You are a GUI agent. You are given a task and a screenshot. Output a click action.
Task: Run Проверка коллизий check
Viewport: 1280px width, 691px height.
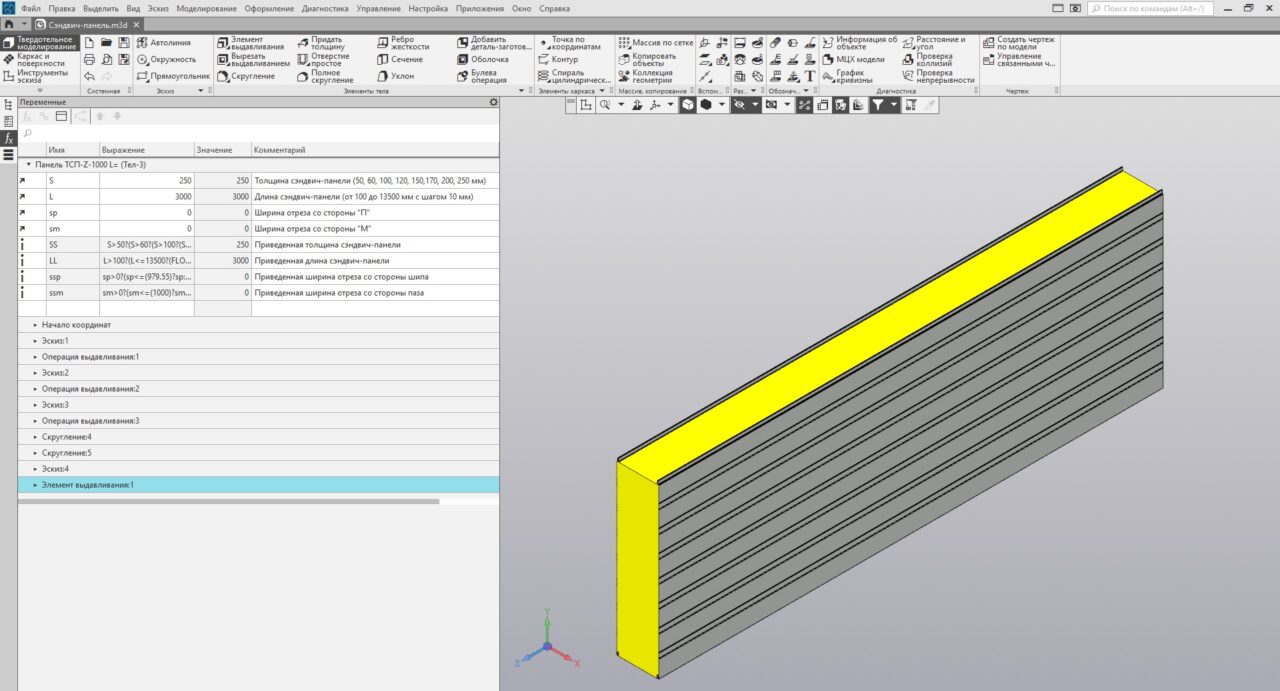[x=927, y=59]
